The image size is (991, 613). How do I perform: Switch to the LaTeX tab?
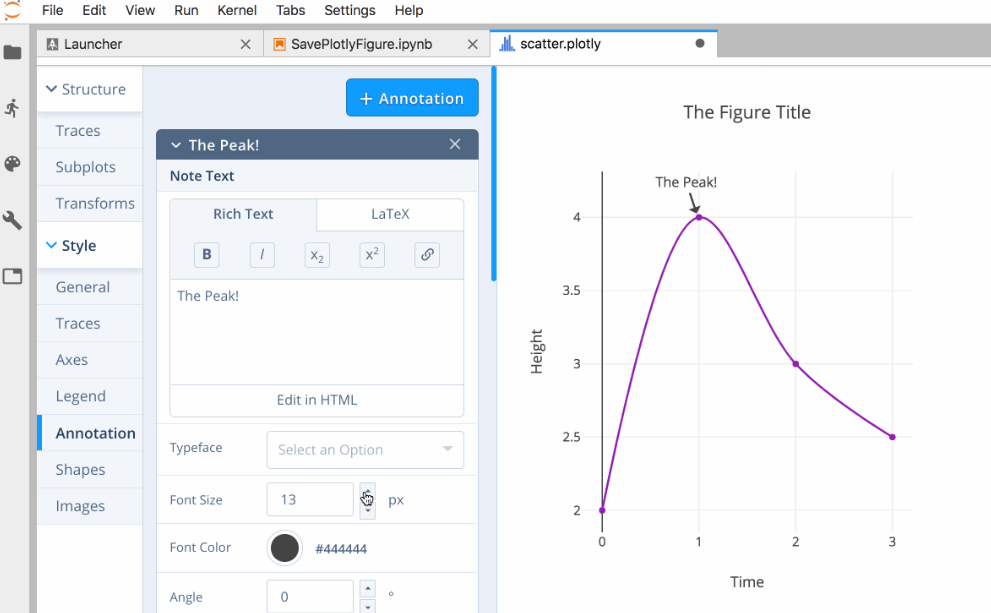390,214
